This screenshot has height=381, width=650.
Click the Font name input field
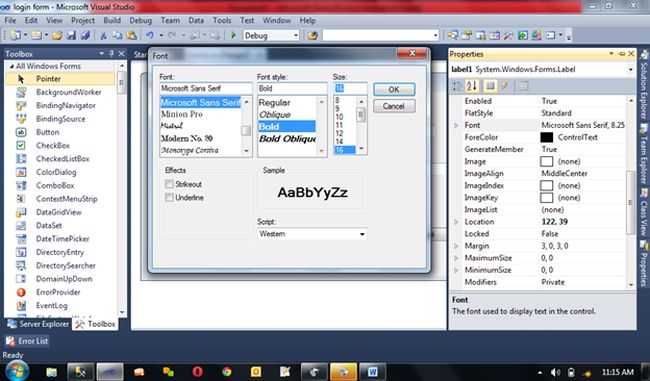click(206, 88)
